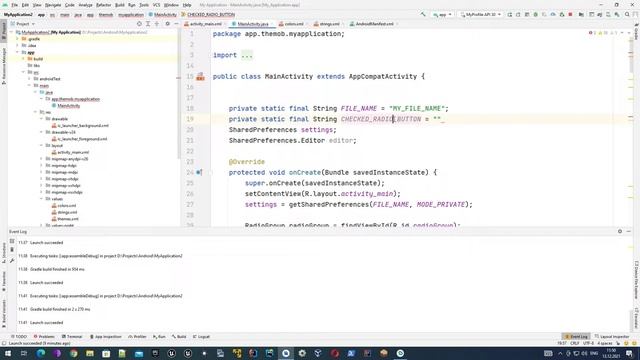
Task: Expand the gradle folder in tree
Action: [18, 39]
